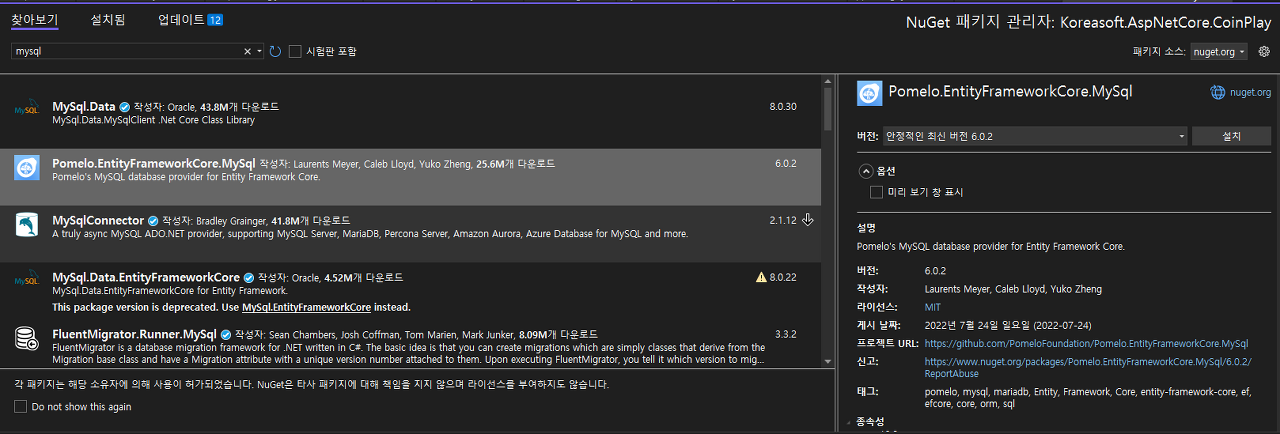Click Pomelo row version 6.0.2
Screen dimensions: 1280x434
(786, 163)
